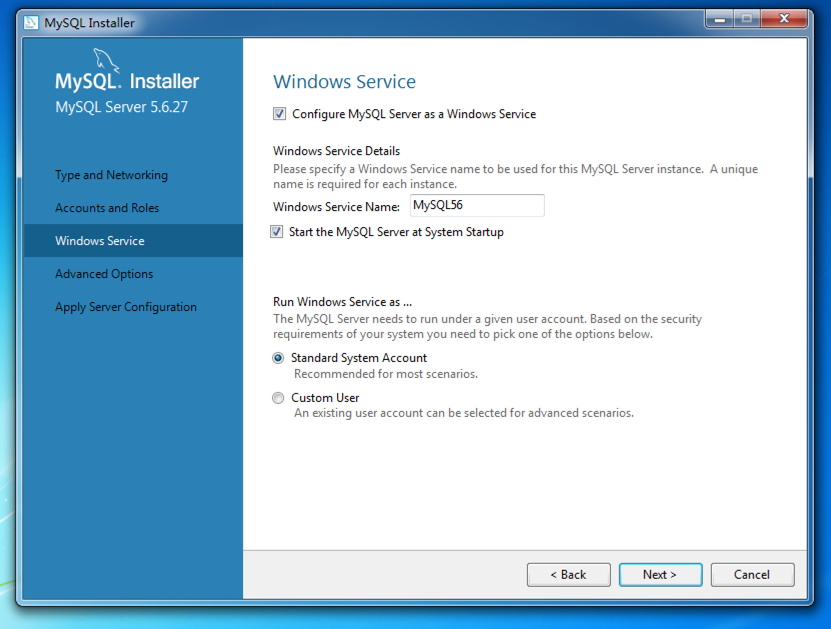
Task: Click the MySQL Installer title bar icon
Action: [x=31, y=23]
